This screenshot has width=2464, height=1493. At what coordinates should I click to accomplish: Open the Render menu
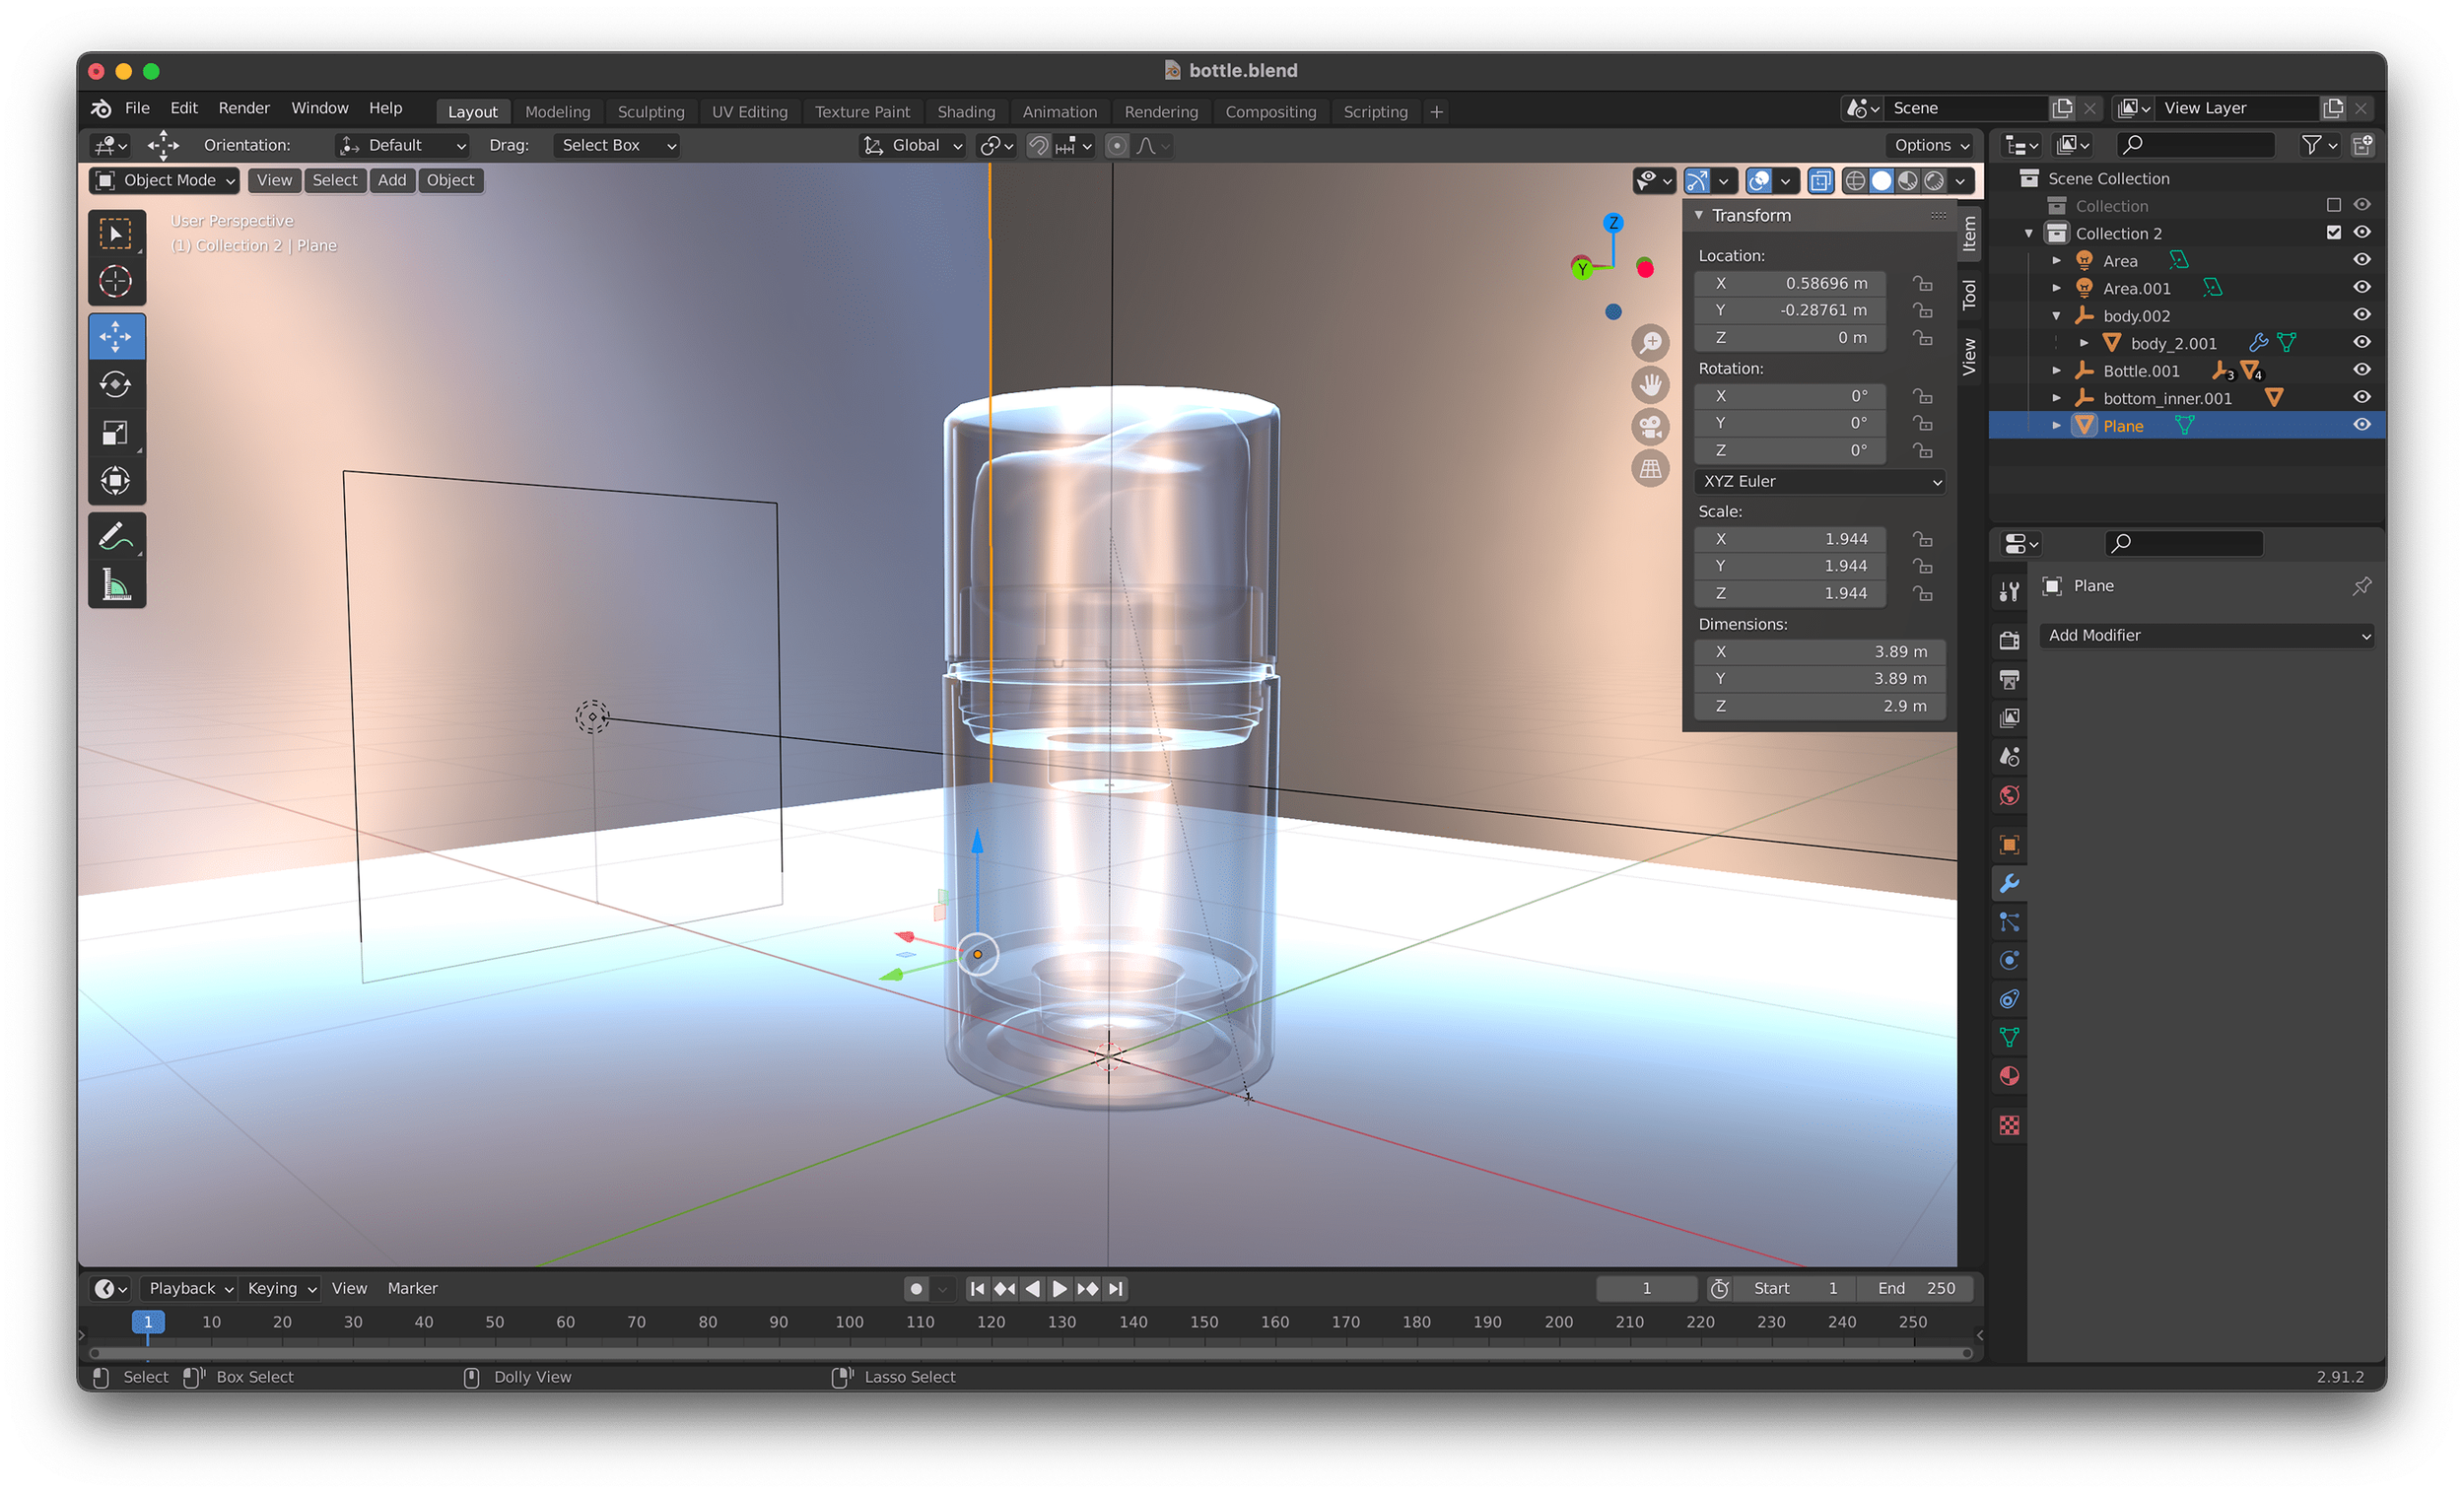click(244, 108)
